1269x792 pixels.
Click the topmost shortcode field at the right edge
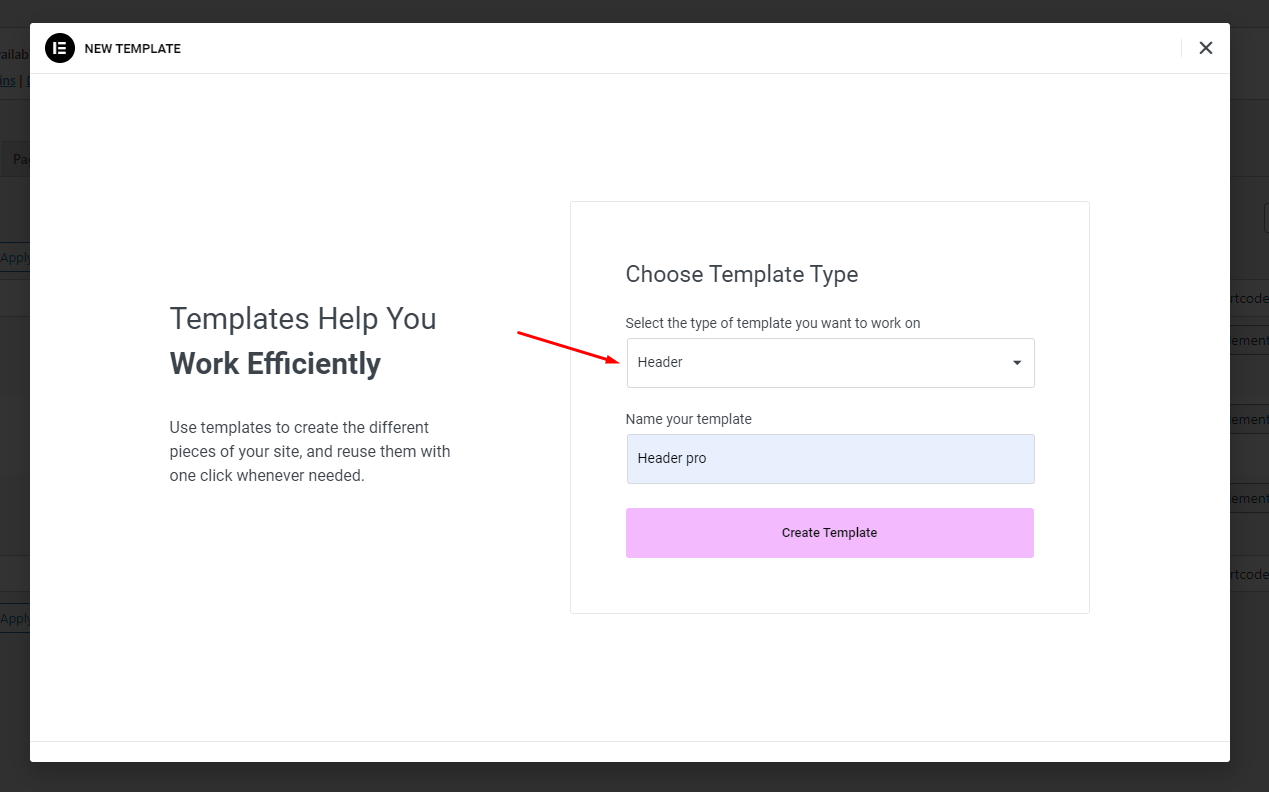point(1249,297)
